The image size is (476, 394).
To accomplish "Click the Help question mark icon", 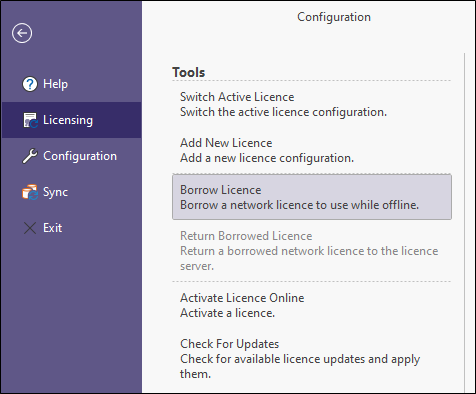I will click(x=30, y=84).
